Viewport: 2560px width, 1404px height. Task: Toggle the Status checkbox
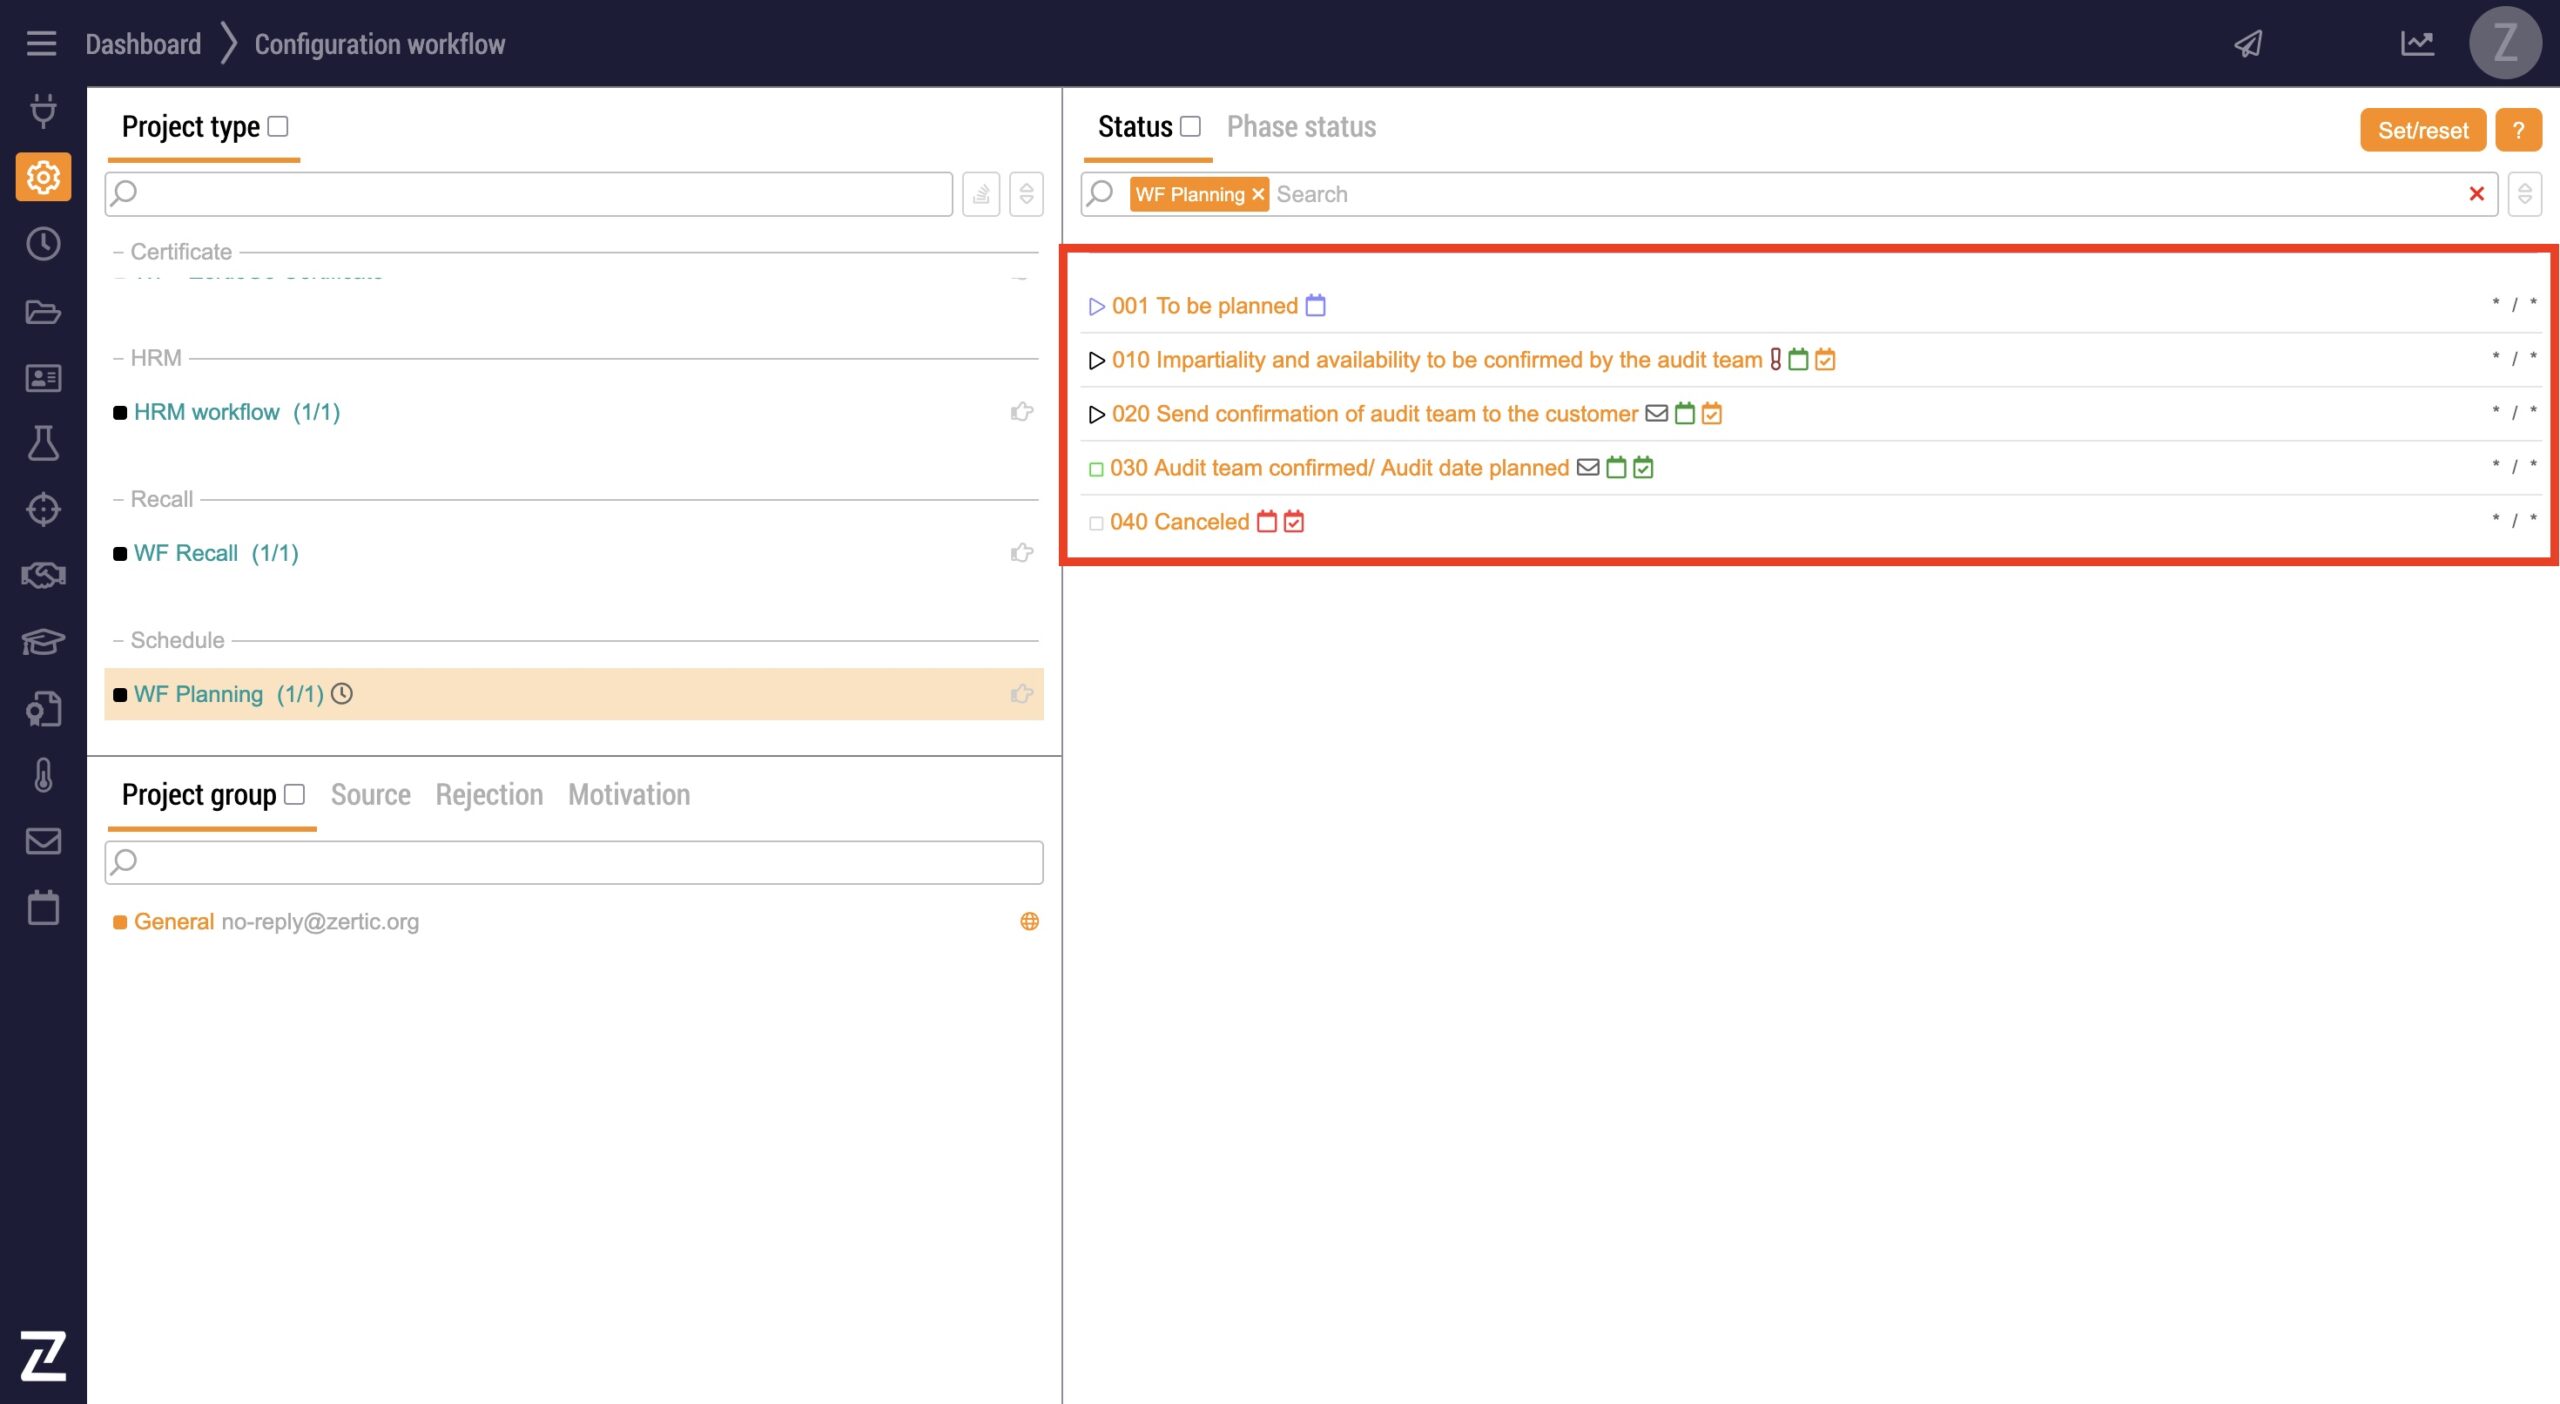point(1190,127)
